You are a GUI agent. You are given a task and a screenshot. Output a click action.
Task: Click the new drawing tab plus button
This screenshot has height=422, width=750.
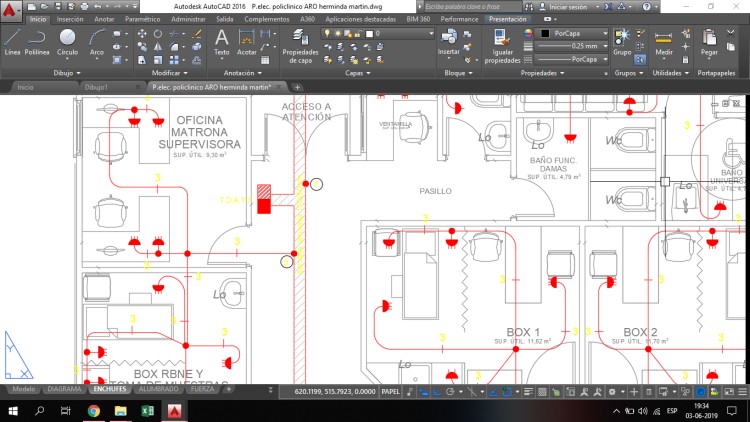coord(297,88)
